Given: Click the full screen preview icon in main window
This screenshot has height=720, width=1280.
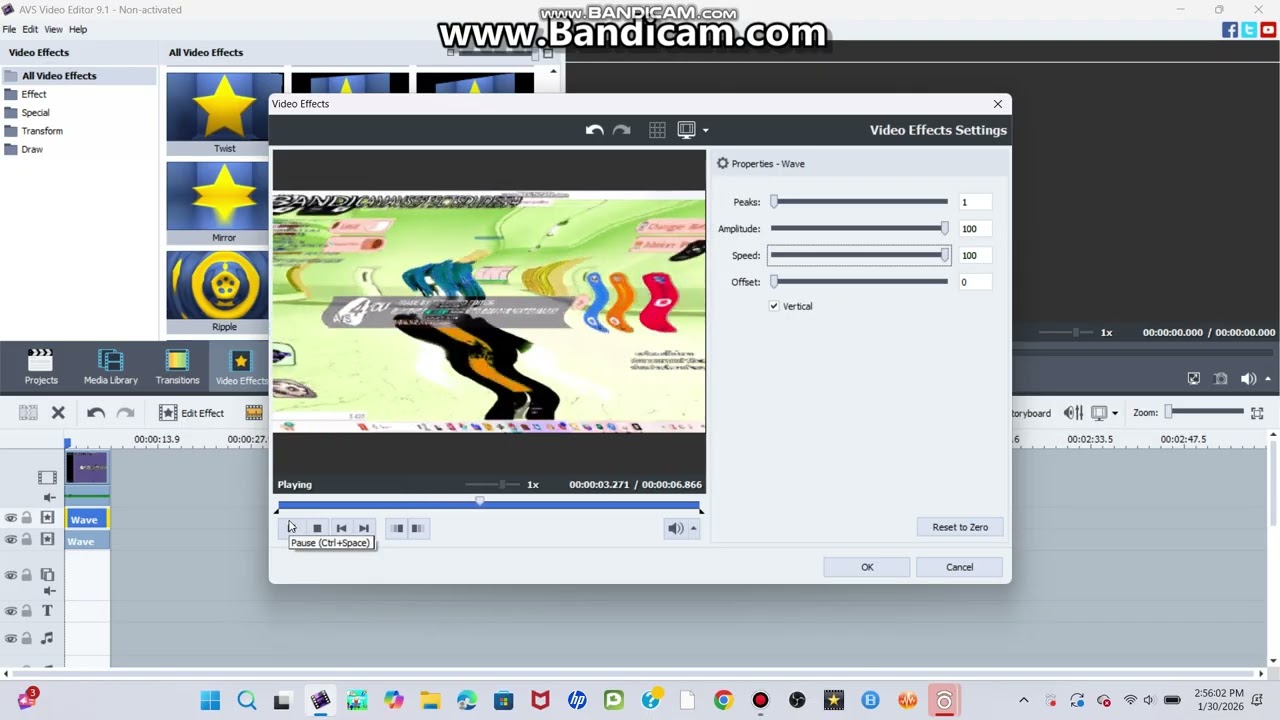Looking at the screenshot, I should [x=1194, y=379].
